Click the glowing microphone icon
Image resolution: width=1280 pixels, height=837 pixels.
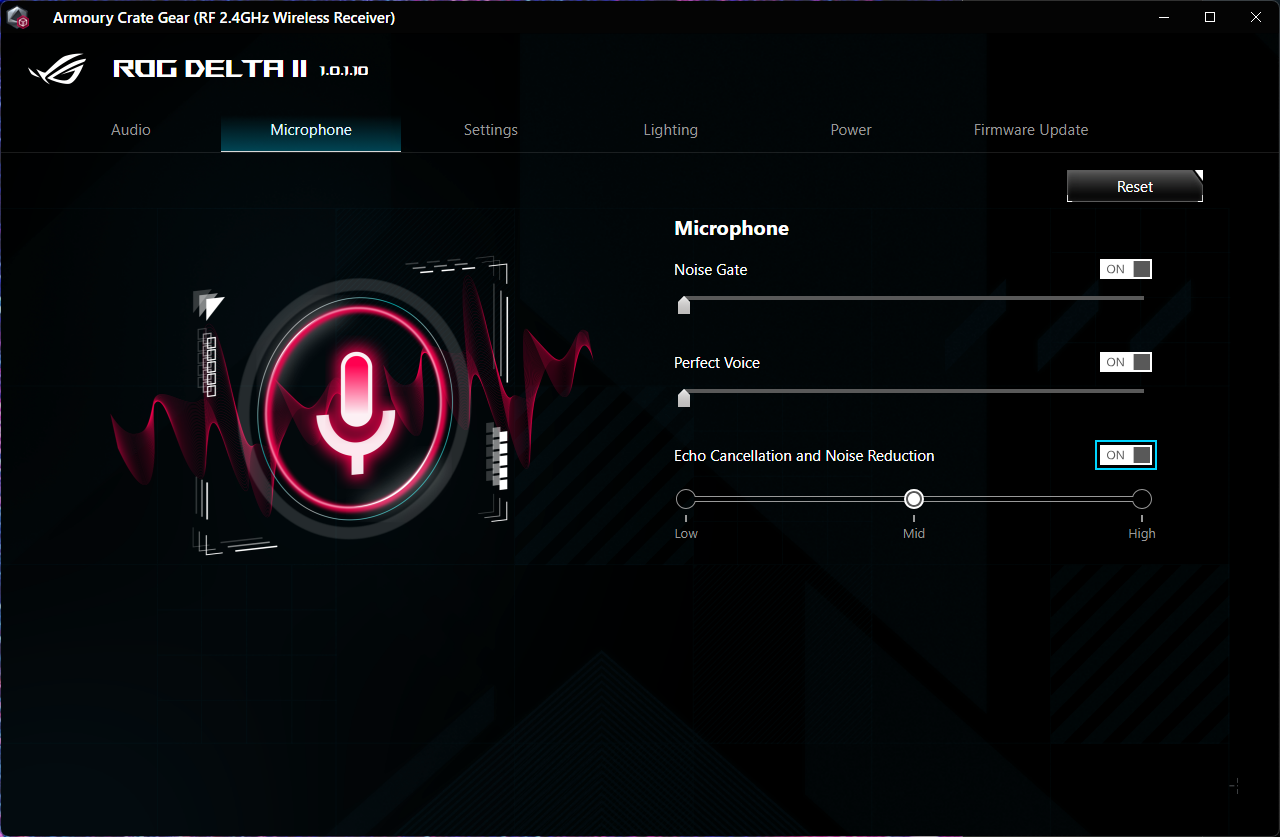pos(355,410)
